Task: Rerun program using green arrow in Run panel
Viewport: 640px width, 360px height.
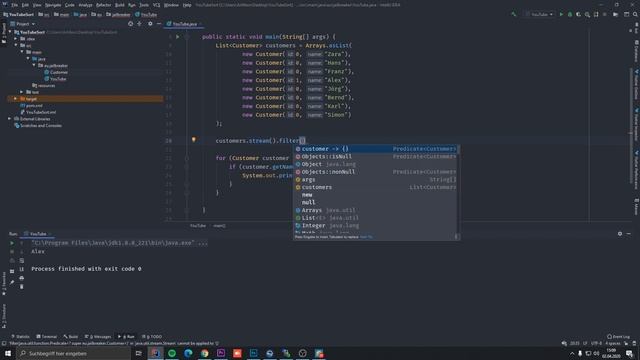Action: 12,243
